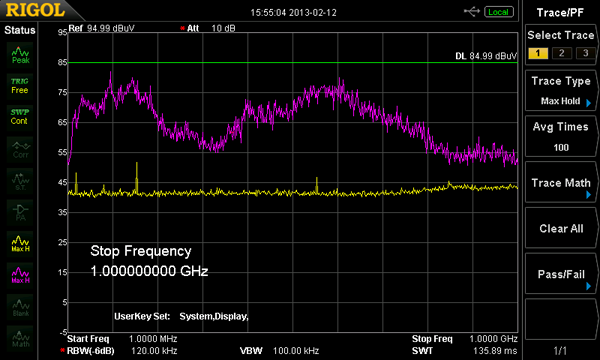
Task: Click the Start Freq 1.0000 MHz readout
Action: pos(122,339)
